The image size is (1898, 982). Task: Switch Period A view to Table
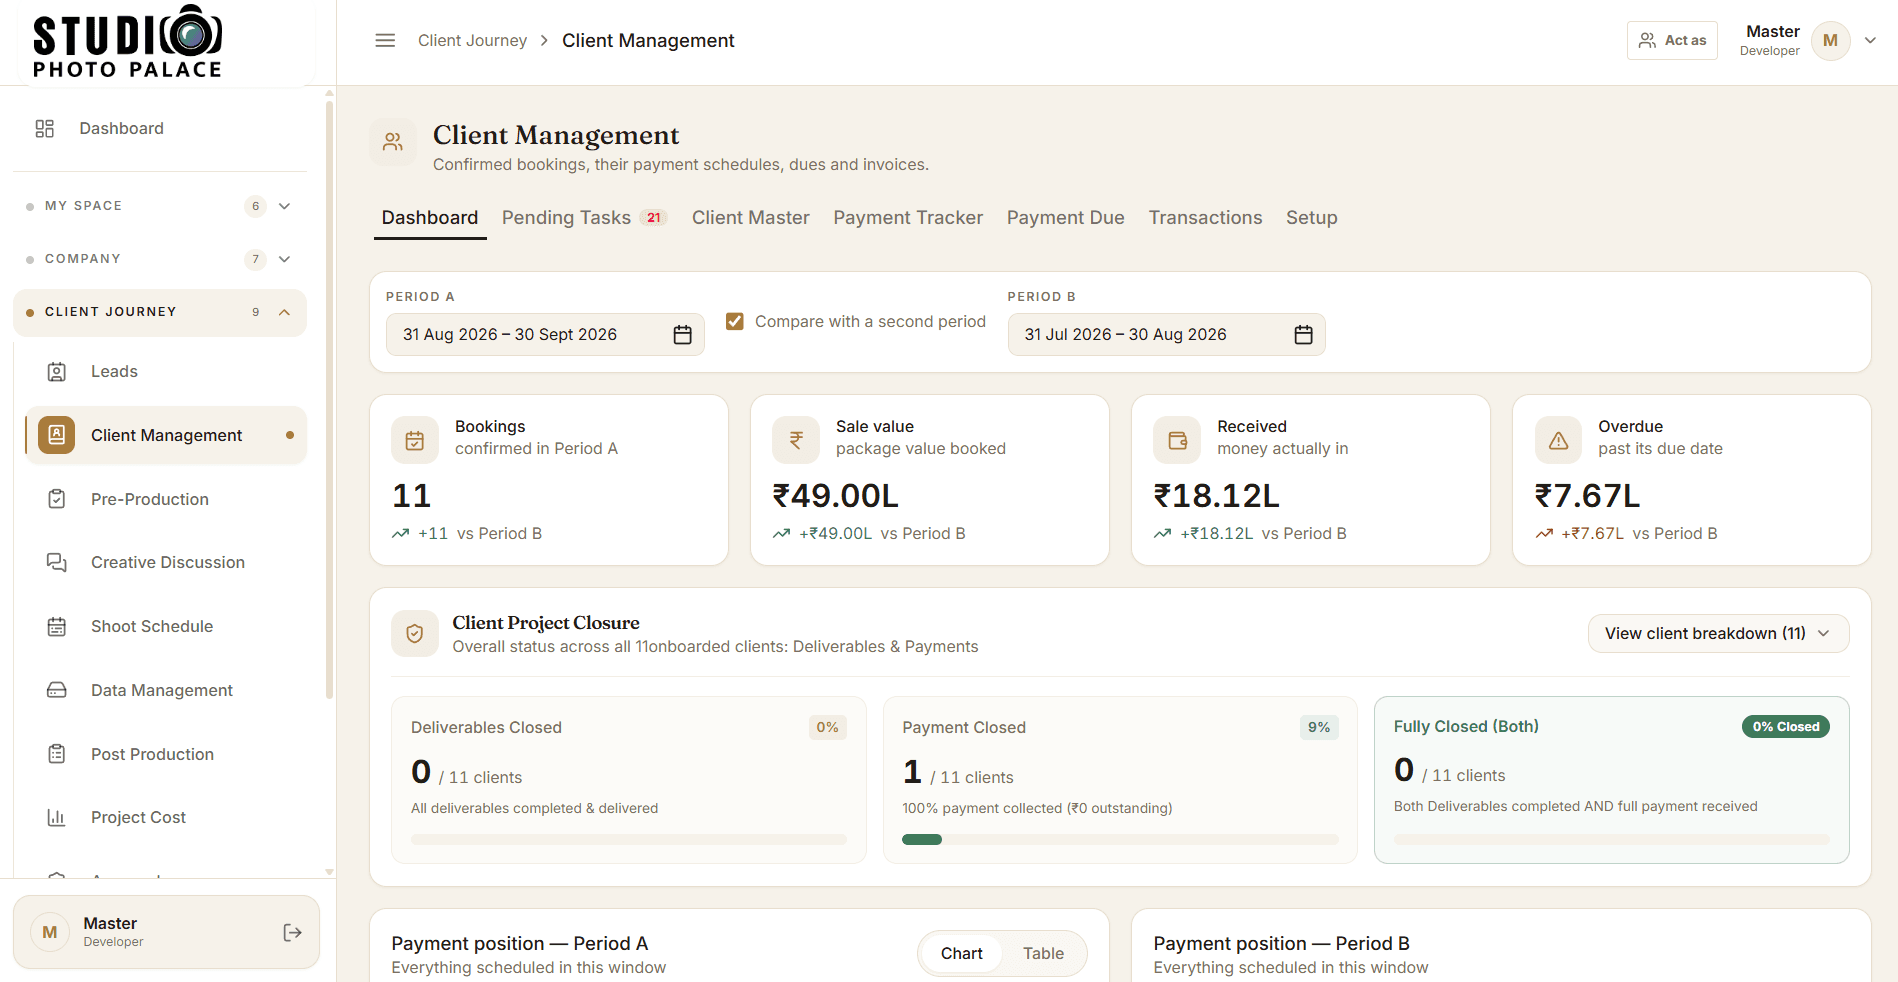(x=1043, y=953)
